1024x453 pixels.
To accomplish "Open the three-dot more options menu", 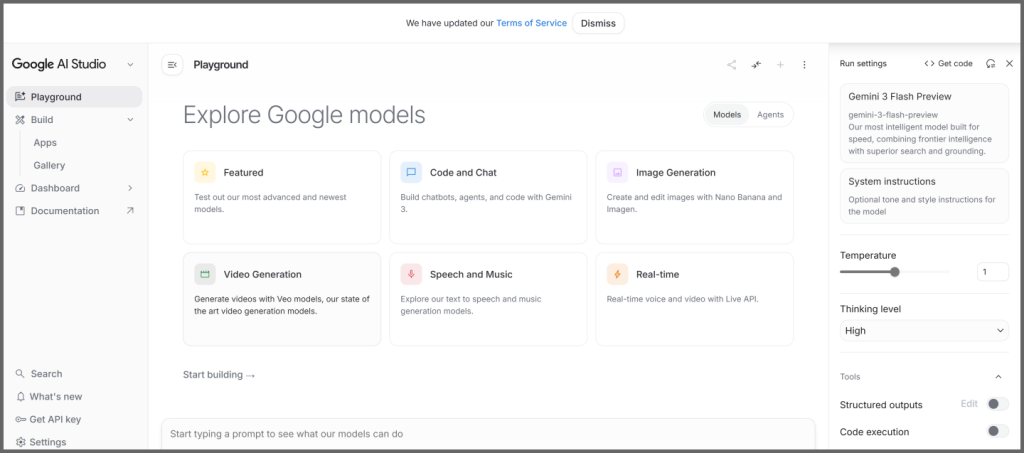I will point(804,65).
